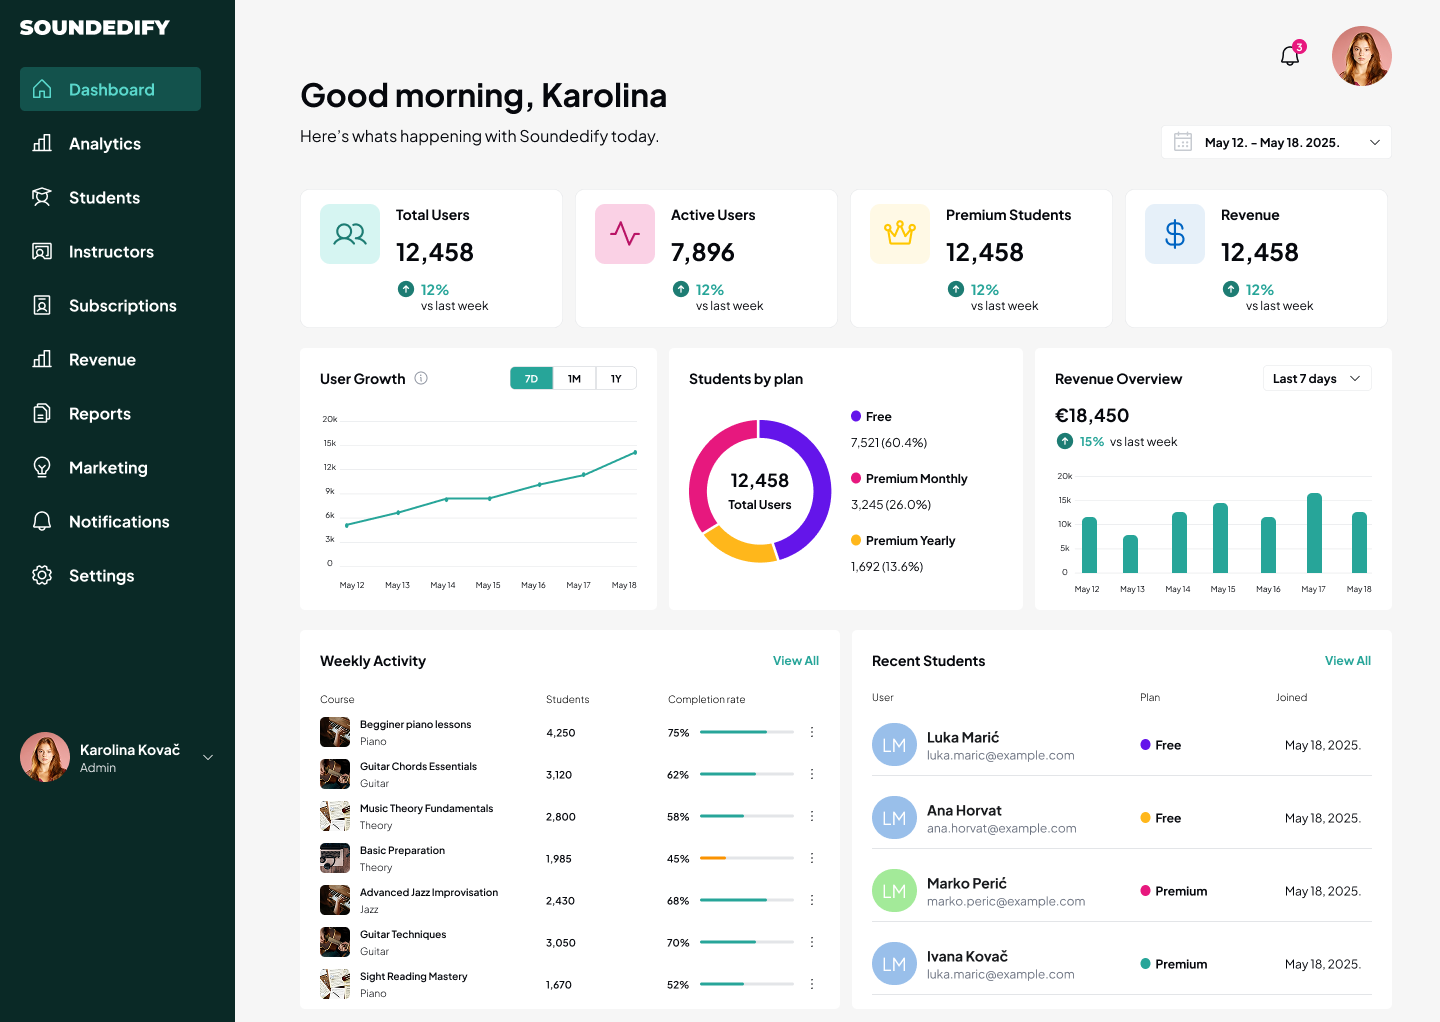This screenshot has height=1022, width=1440.
Task: Click the Music Theory Fundamentals course thumbnail
Action: pos(335,816)
